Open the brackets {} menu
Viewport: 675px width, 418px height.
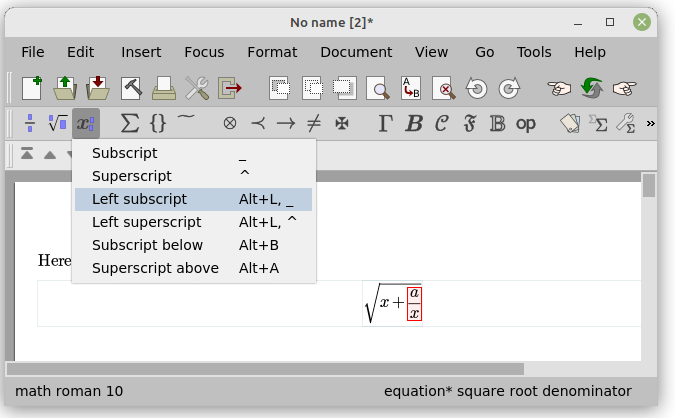[158, 124]
